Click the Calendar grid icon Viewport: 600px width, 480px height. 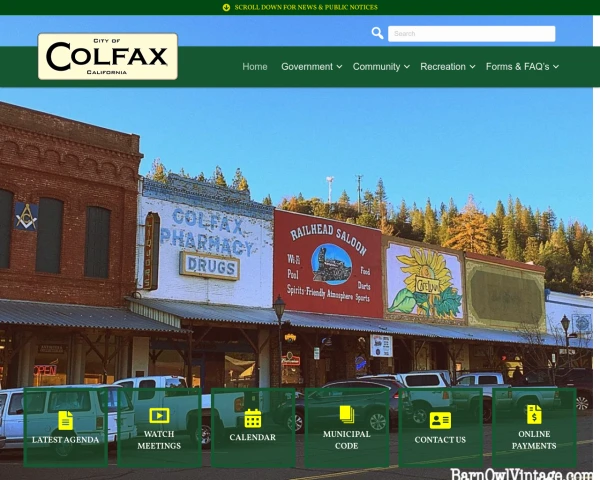tap(253, 418)
